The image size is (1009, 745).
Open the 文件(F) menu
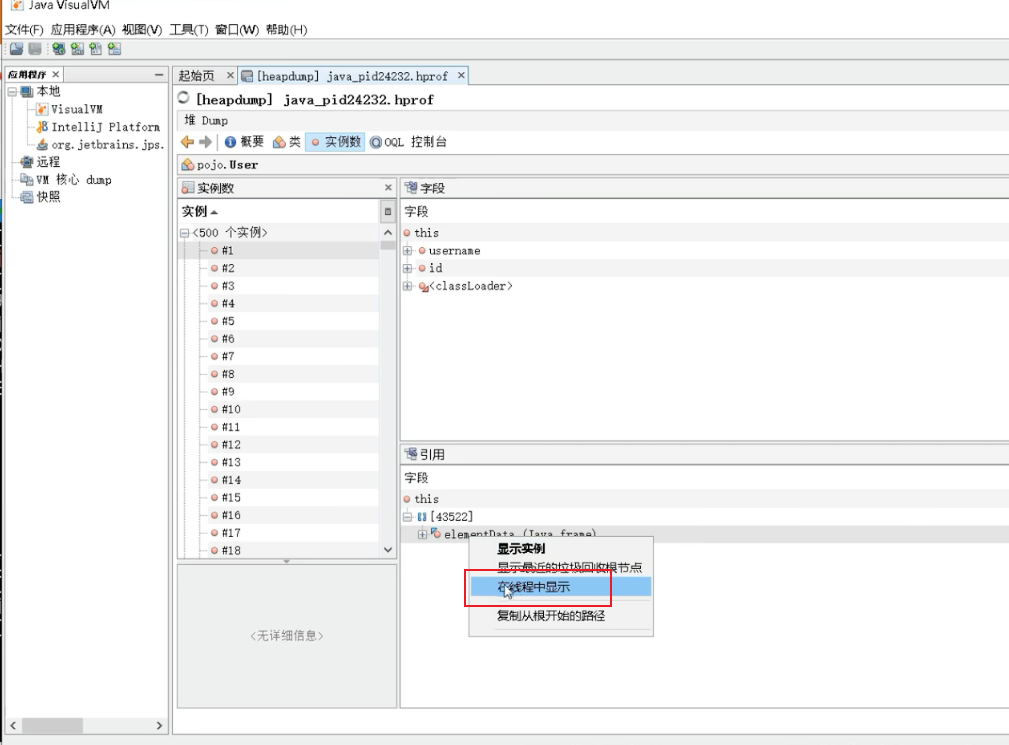pyautogui.click(x=24, y=30)
